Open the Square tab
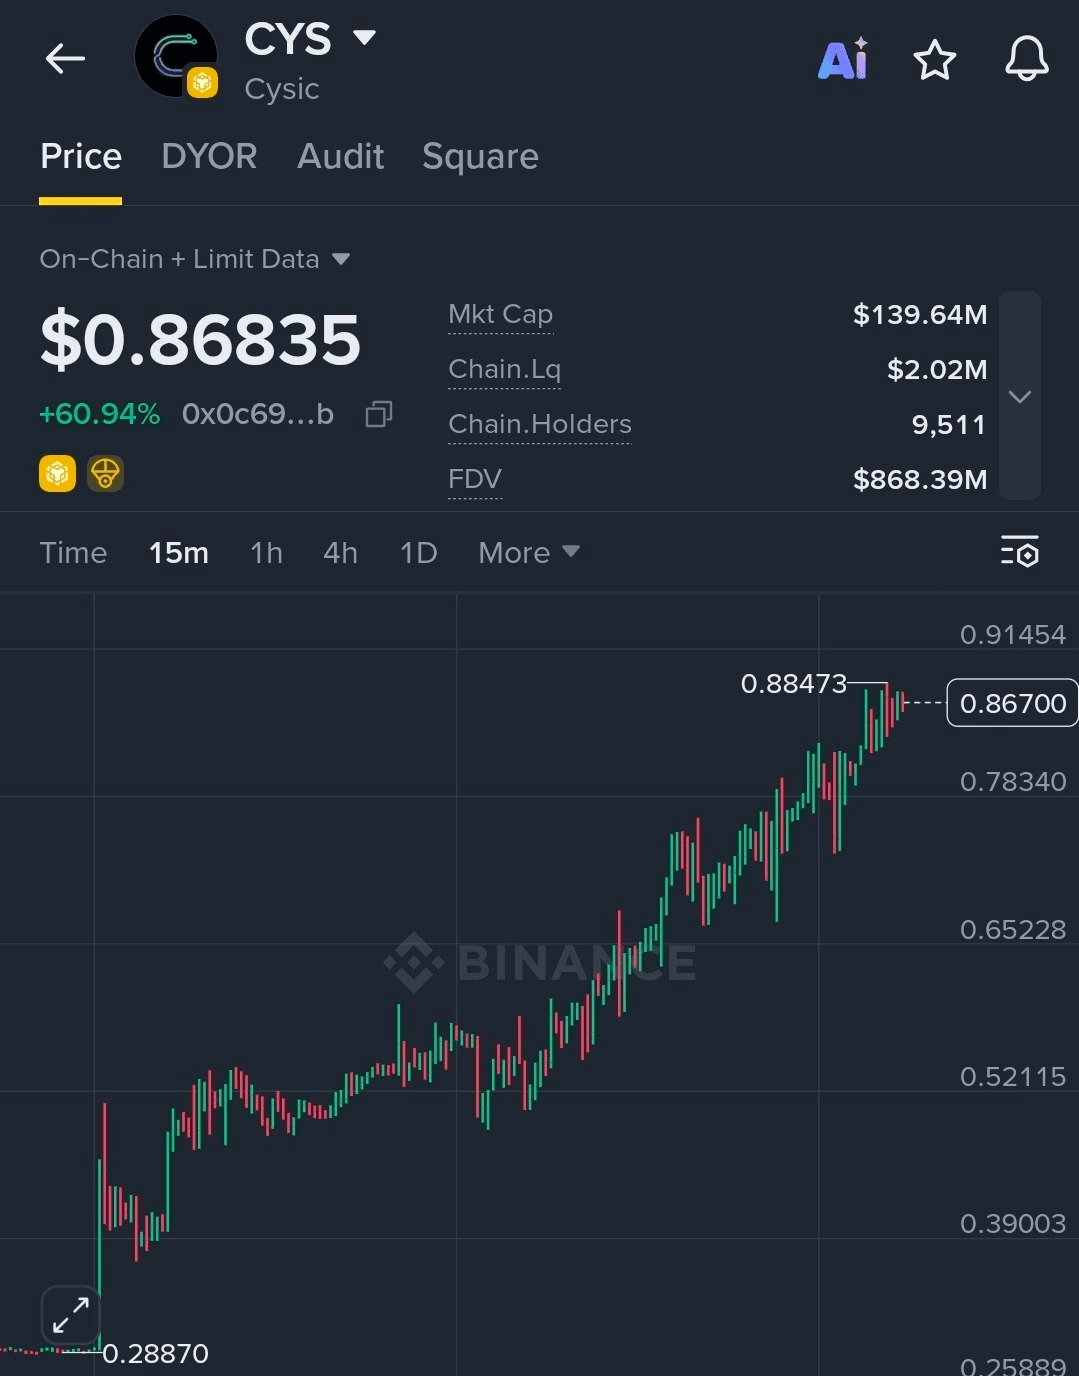Image resolution: width=1079 pixels, height=1376 pixels. tap(480, 157)
